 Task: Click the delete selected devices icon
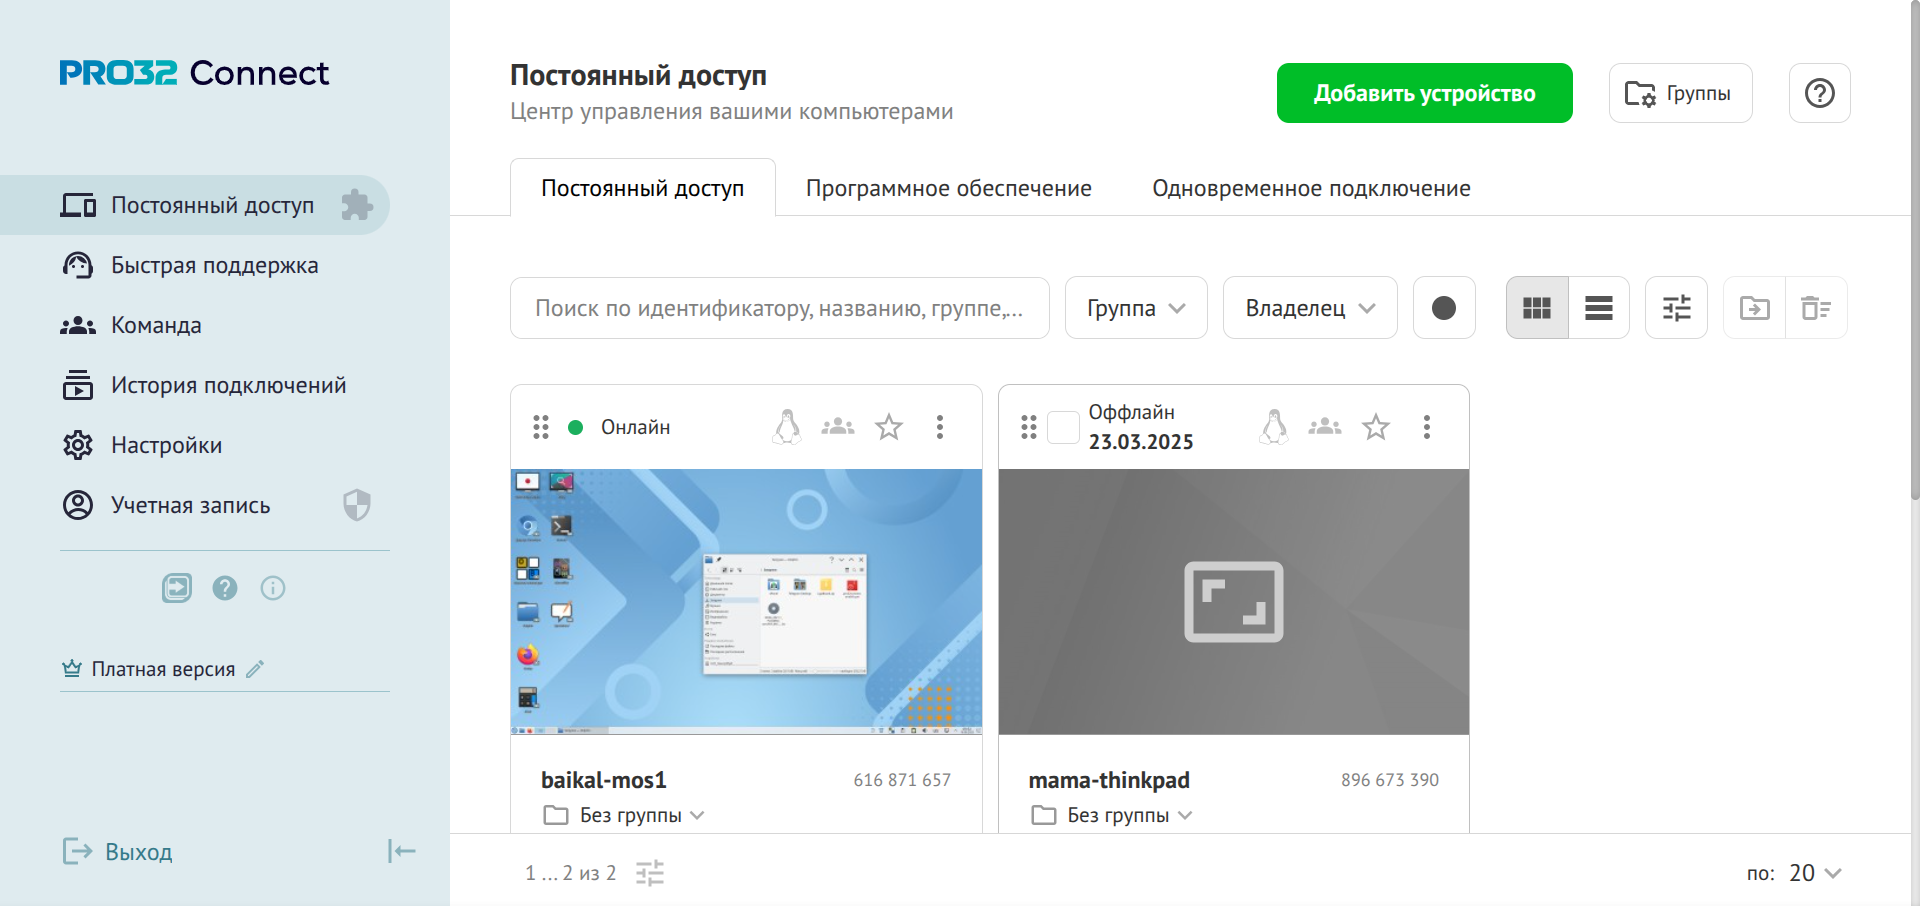point(1815,308)
